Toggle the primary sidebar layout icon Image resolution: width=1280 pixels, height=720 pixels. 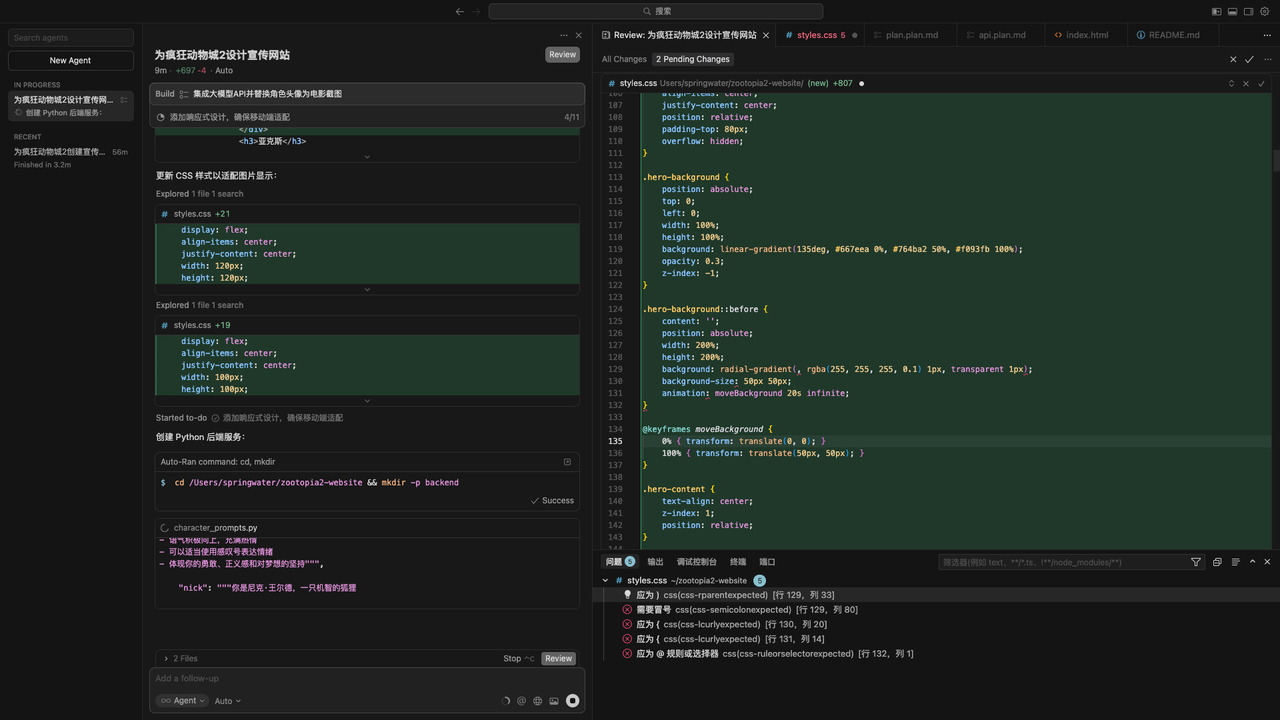click(x=1217, y=11)
